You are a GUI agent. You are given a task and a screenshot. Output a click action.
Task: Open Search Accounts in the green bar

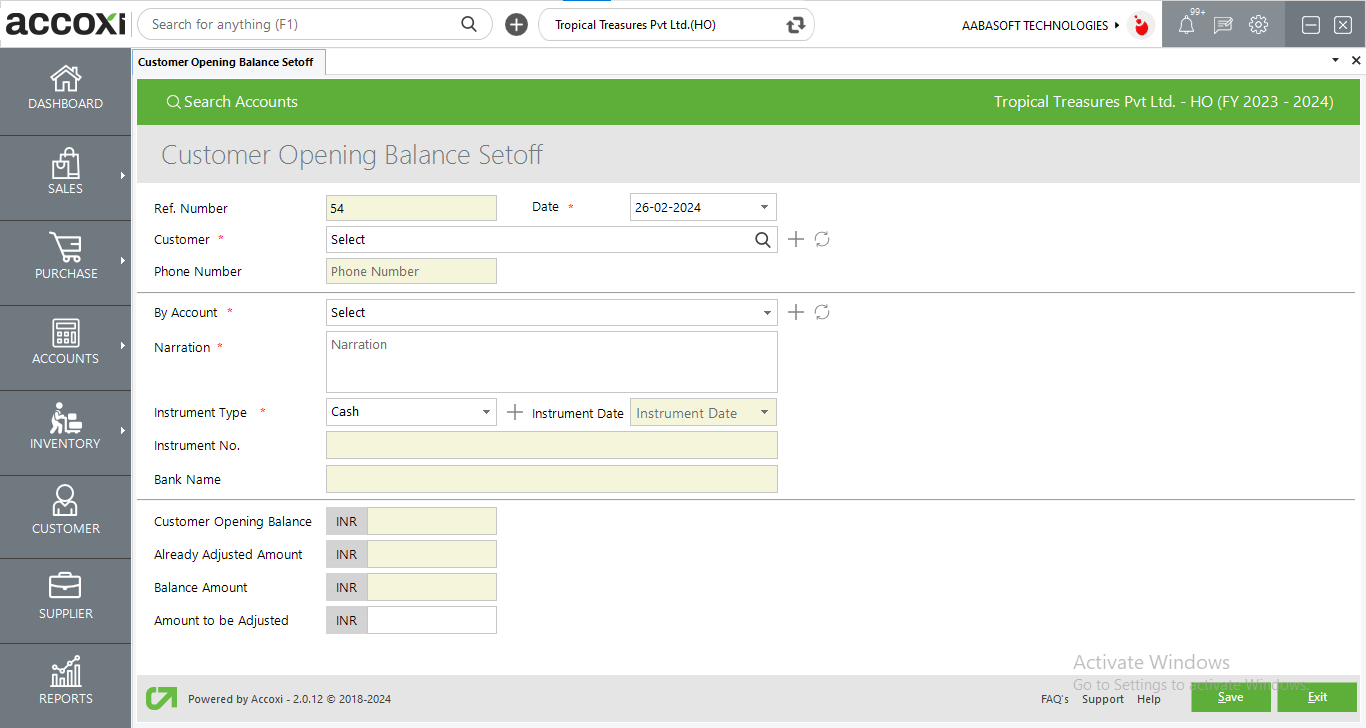(x=232, y=101)
